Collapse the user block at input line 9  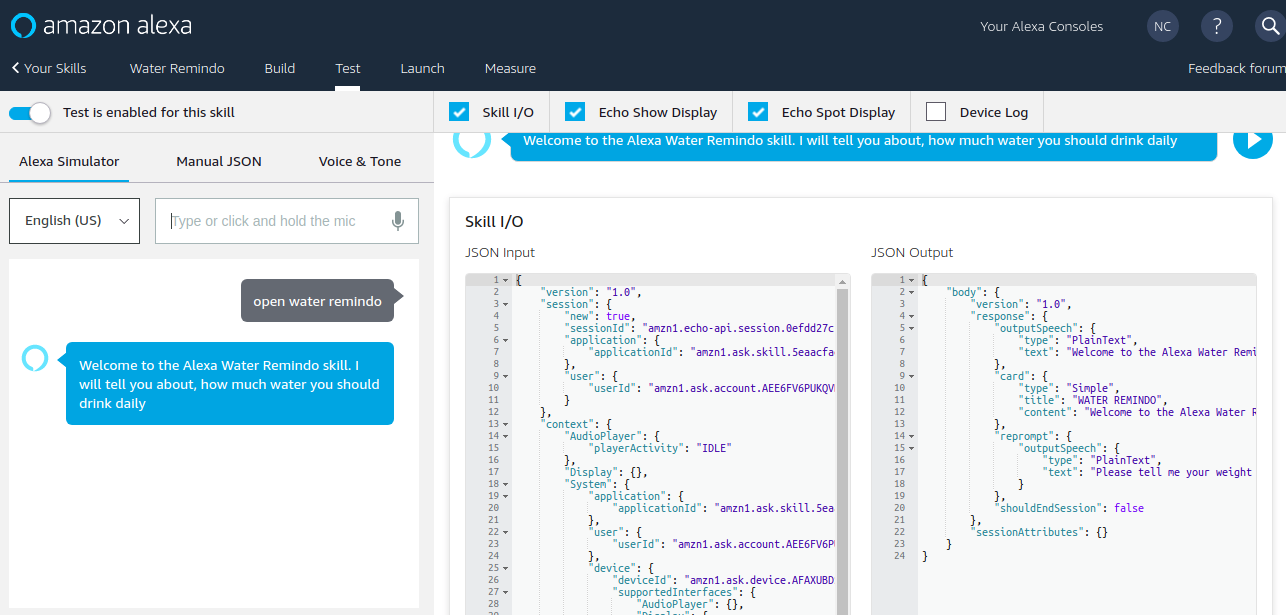(x=506, y=376)
